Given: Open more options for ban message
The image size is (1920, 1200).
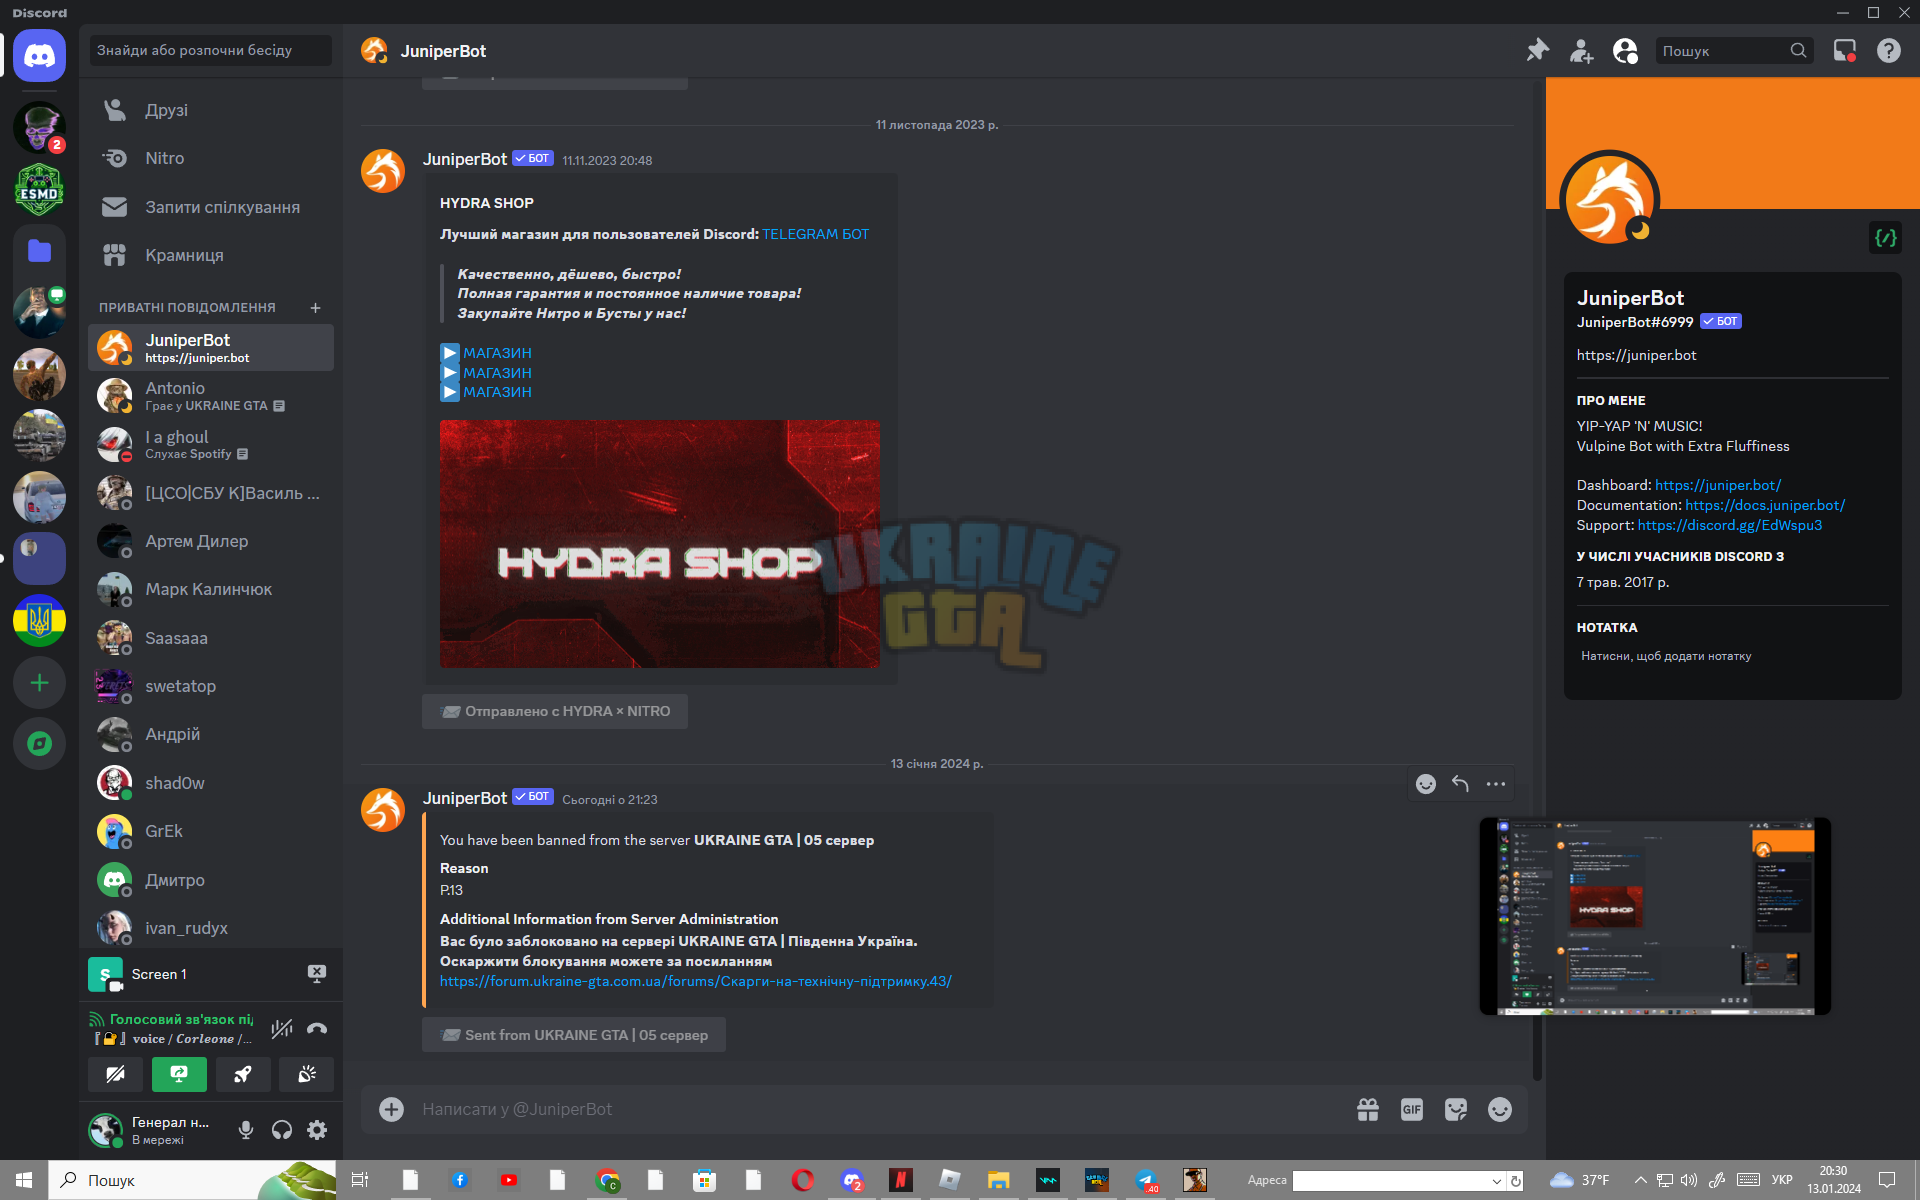Looking at the screenshot, I should point(1495,784).
